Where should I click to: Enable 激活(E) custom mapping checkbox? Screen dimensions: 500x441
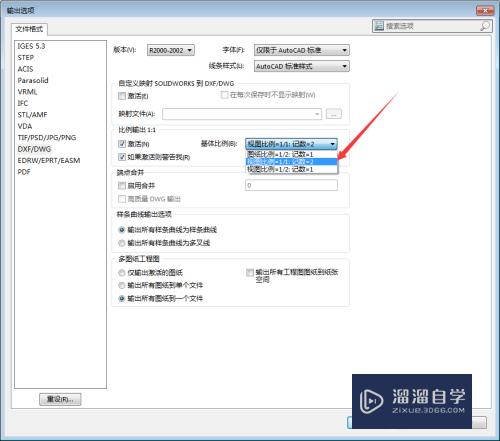[122, 96]
